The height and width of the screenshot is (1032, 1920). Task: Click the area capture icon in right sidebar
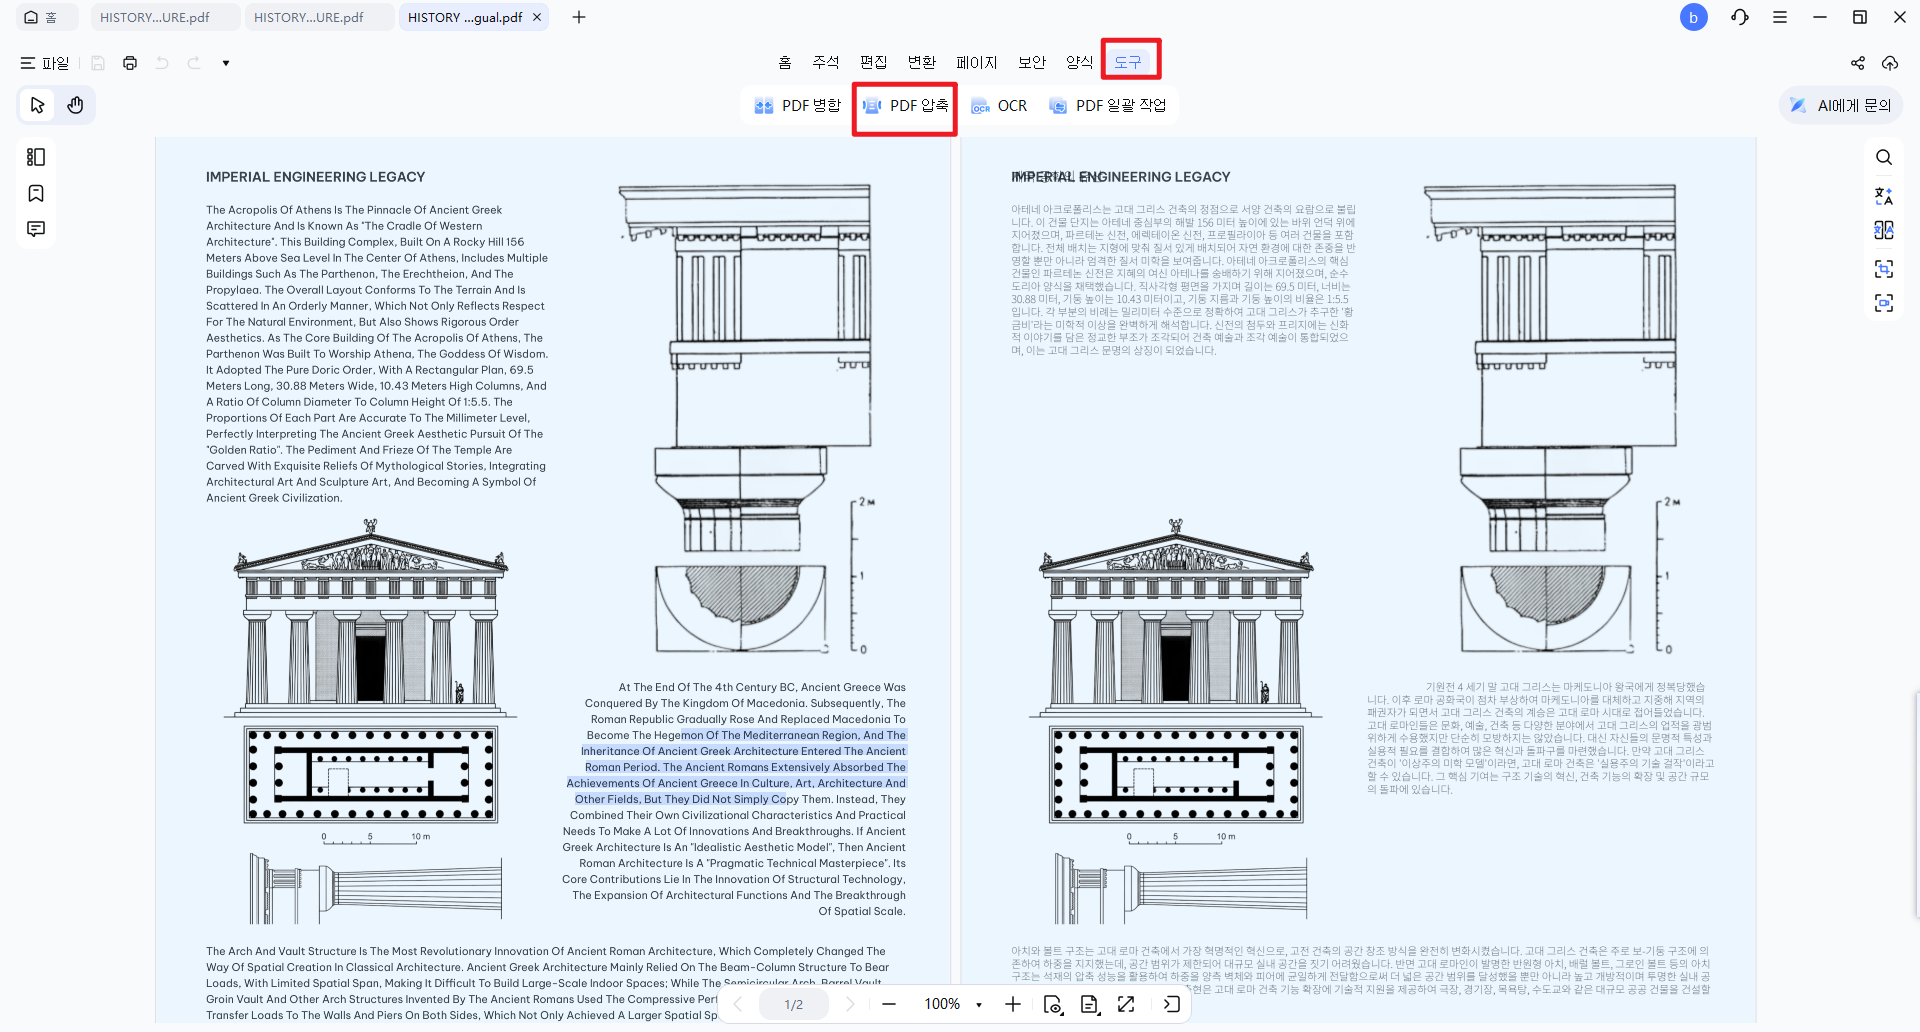(x=1884, y=268)
